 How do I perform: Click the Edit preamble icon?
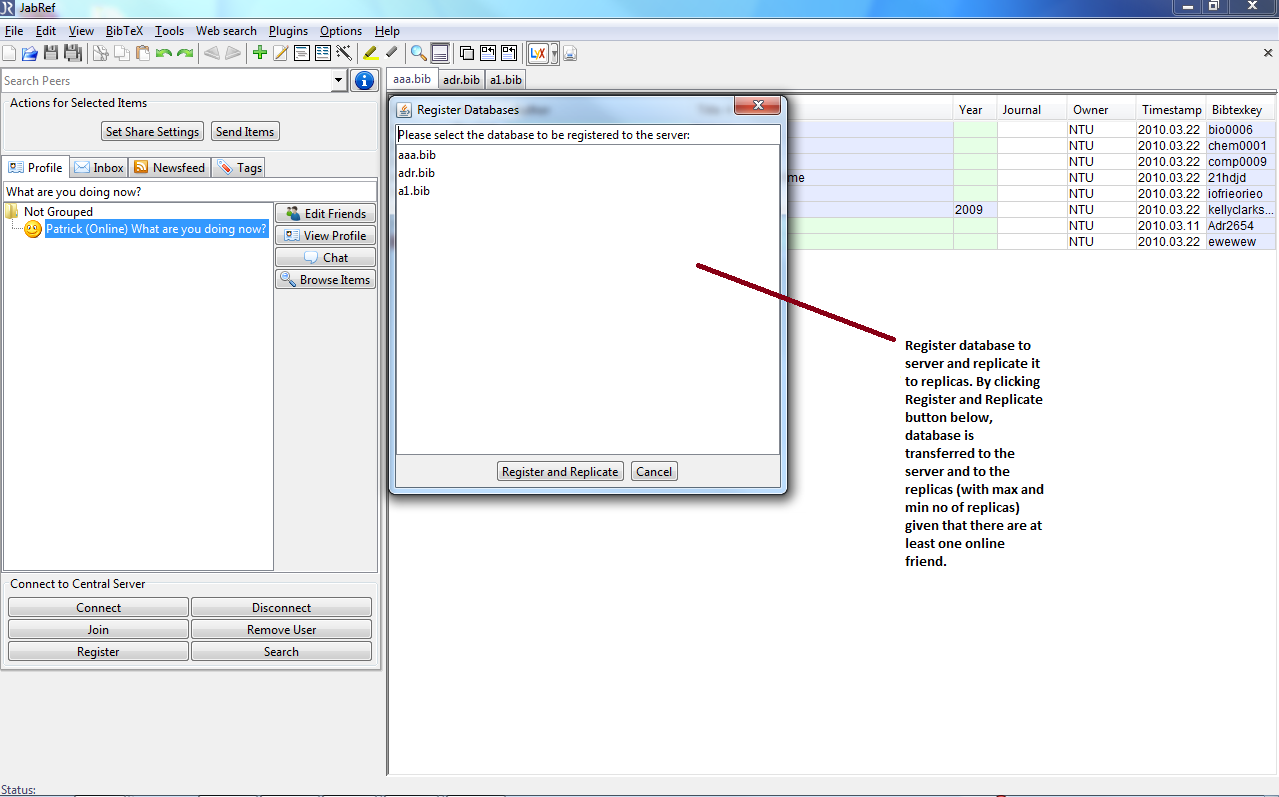click(302, 53)
